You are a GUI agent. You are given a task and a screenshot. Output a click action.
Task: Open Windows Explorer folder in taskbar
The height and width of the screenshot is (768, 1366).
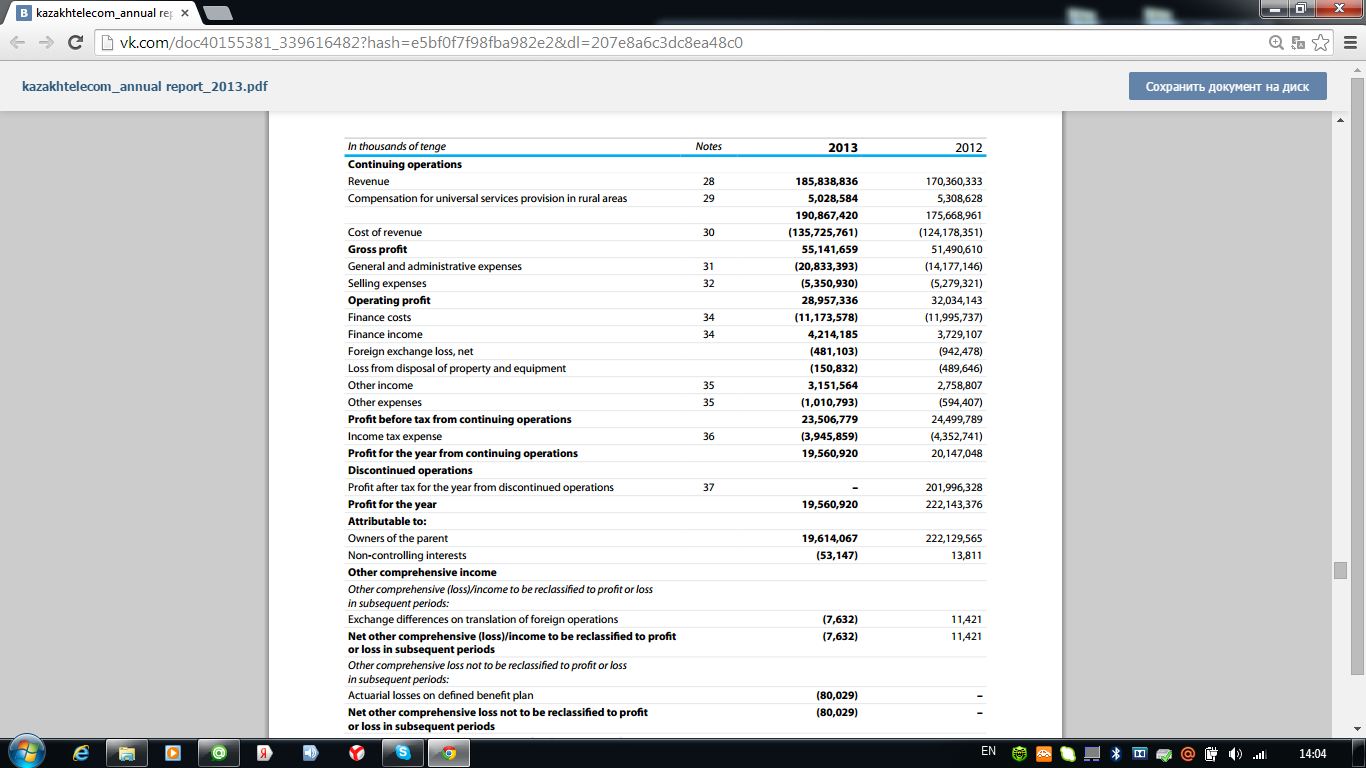[127, 752]
